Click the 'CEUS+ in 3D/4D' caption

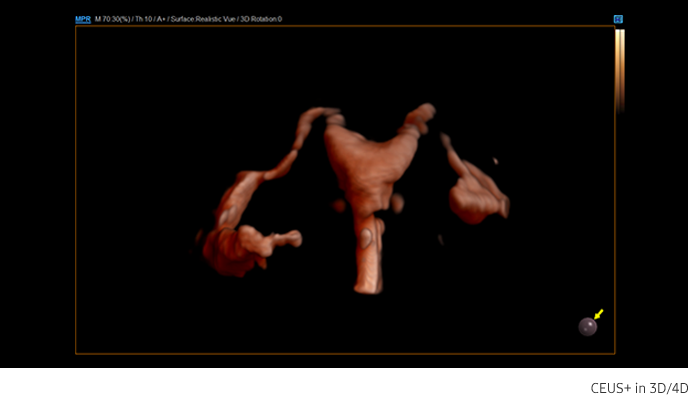638,388
